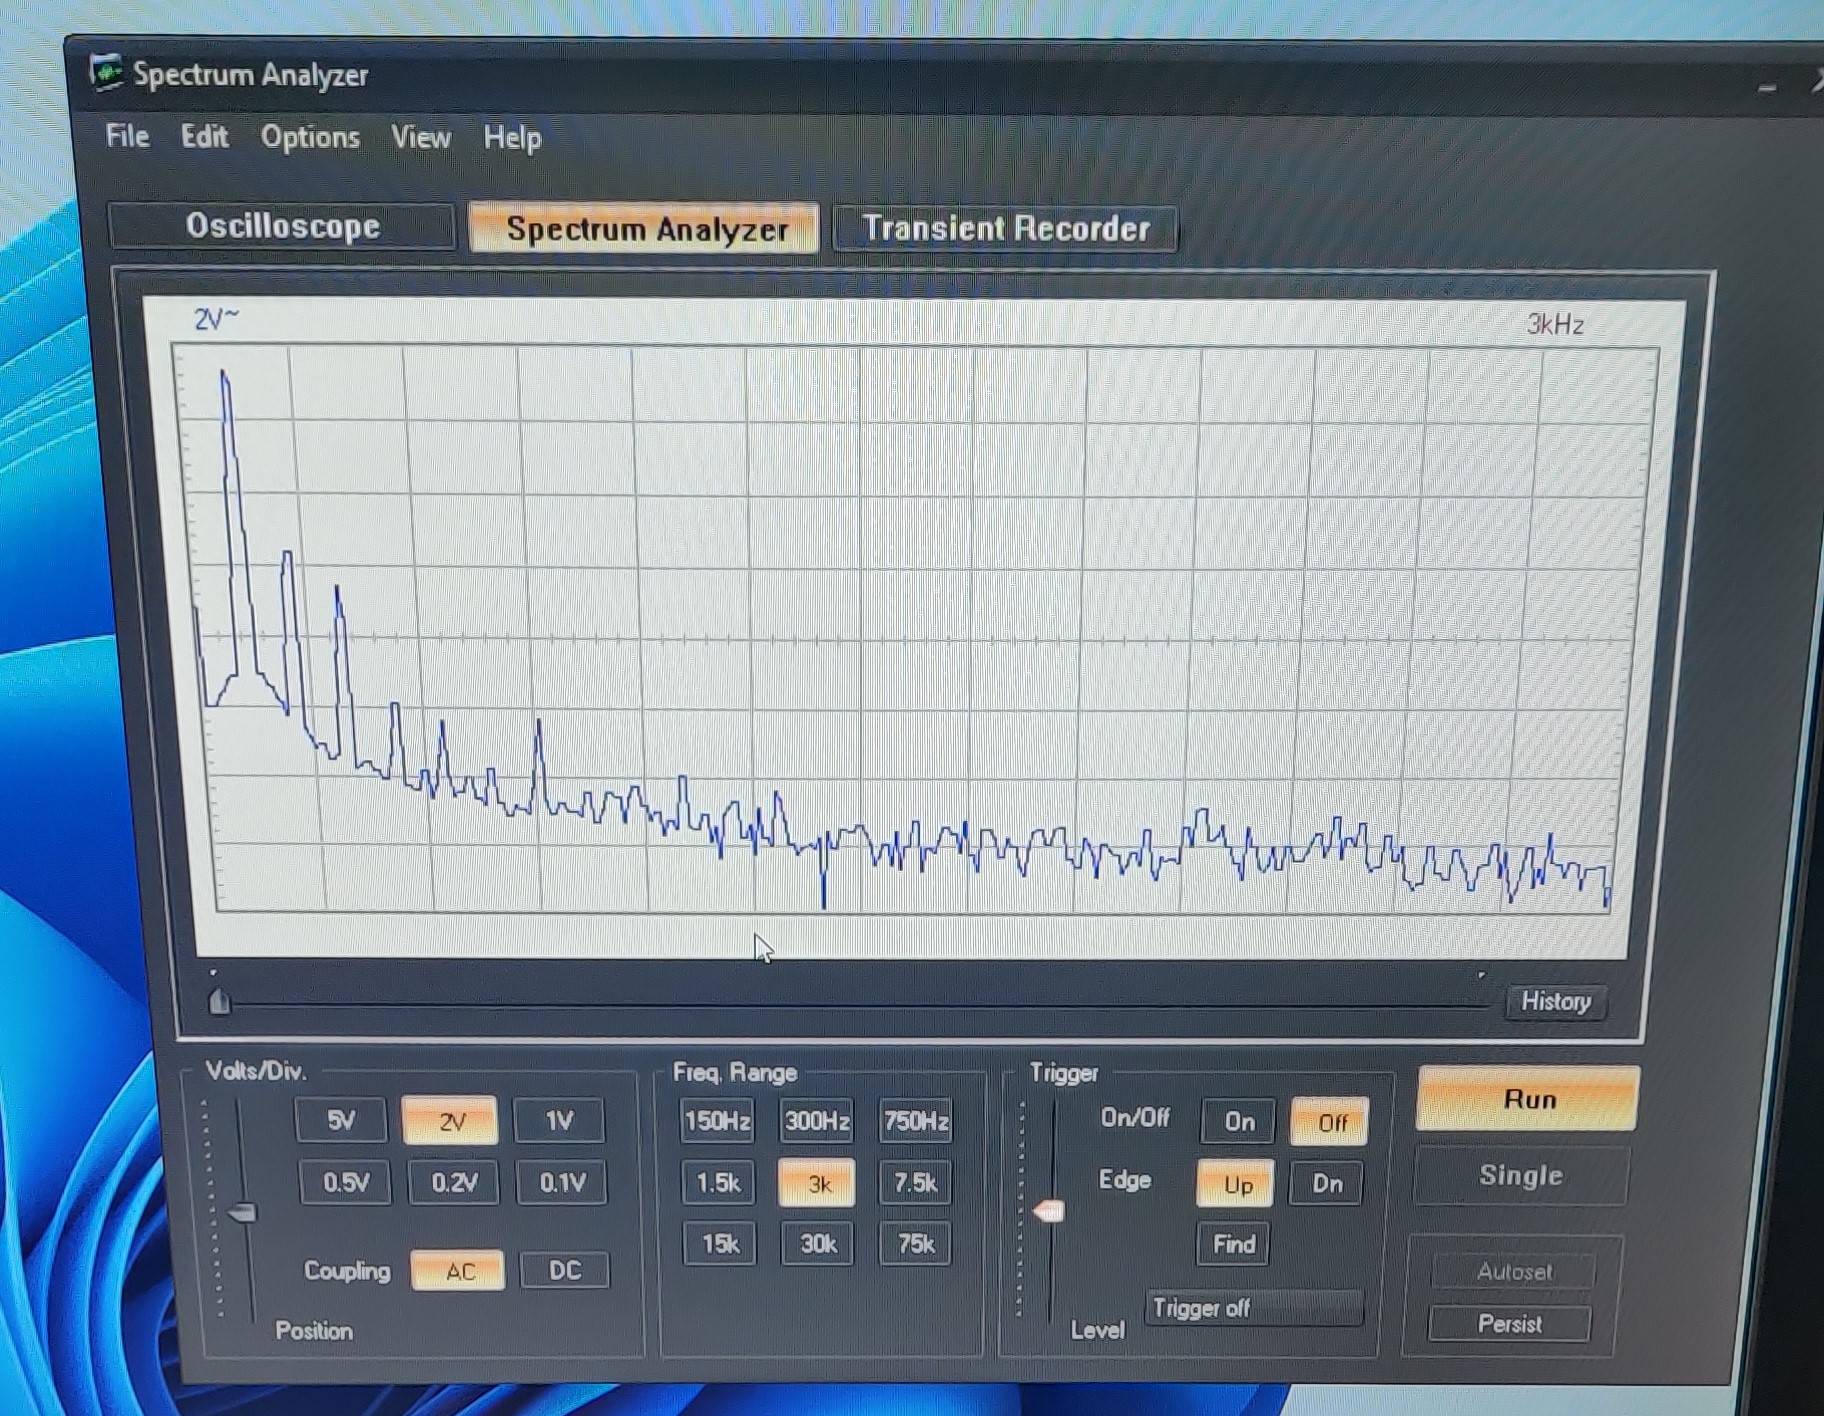Set Volts/Div to 0.2V
The image size is (1824, 1416).
coord(454,1183)
